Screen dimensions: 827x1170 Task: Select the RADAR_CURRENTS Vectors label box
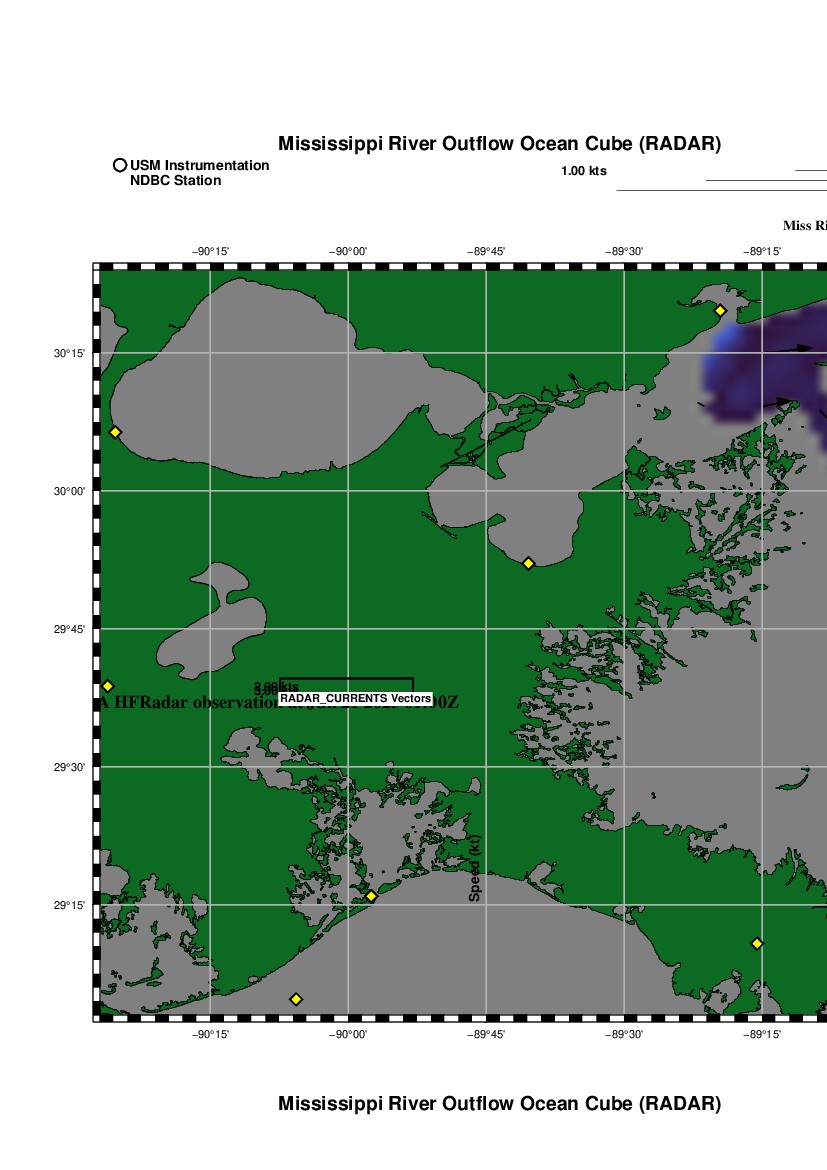[x=355, y=698]
